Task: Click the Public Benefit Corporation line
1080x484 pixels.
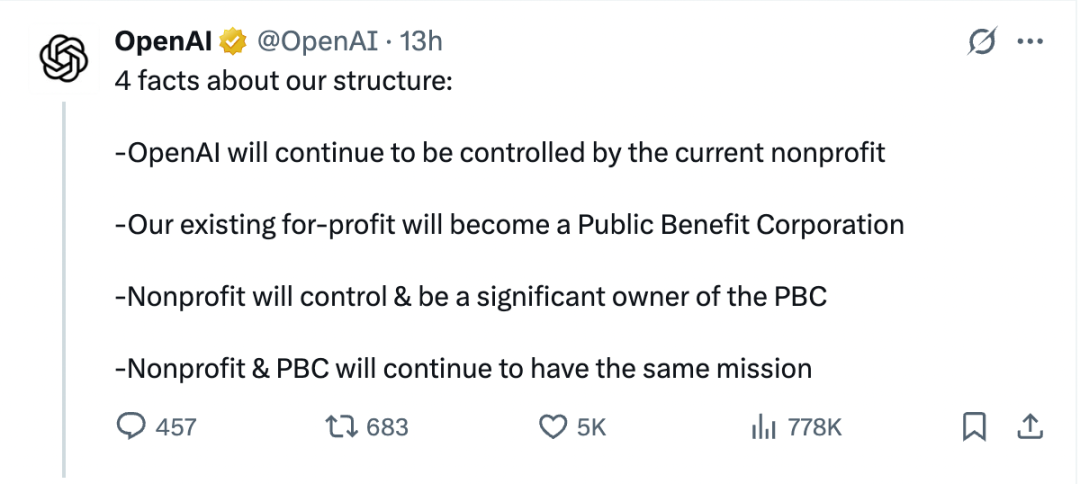Action: (x=510, y=225)
